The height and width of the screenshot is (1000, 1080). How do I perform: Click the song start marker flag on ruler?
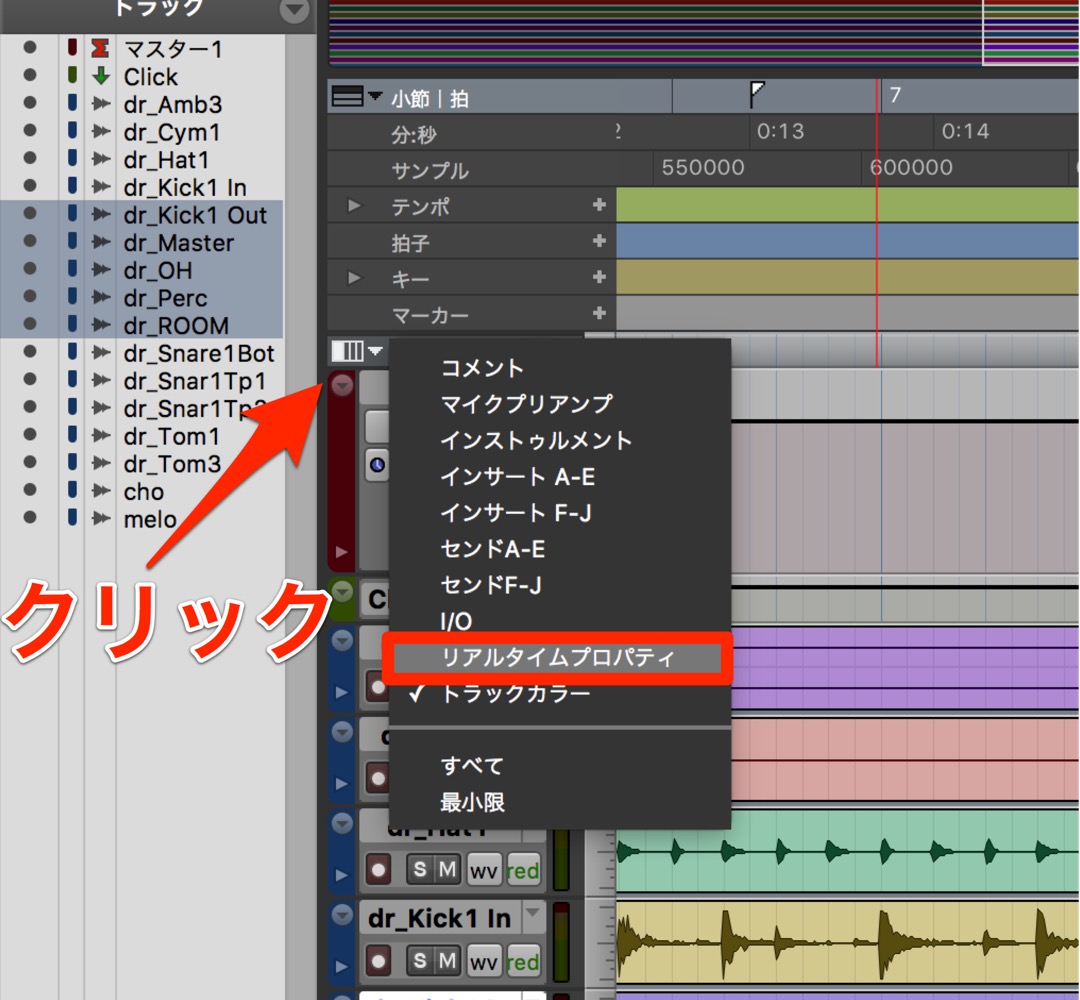pos(757,95)
